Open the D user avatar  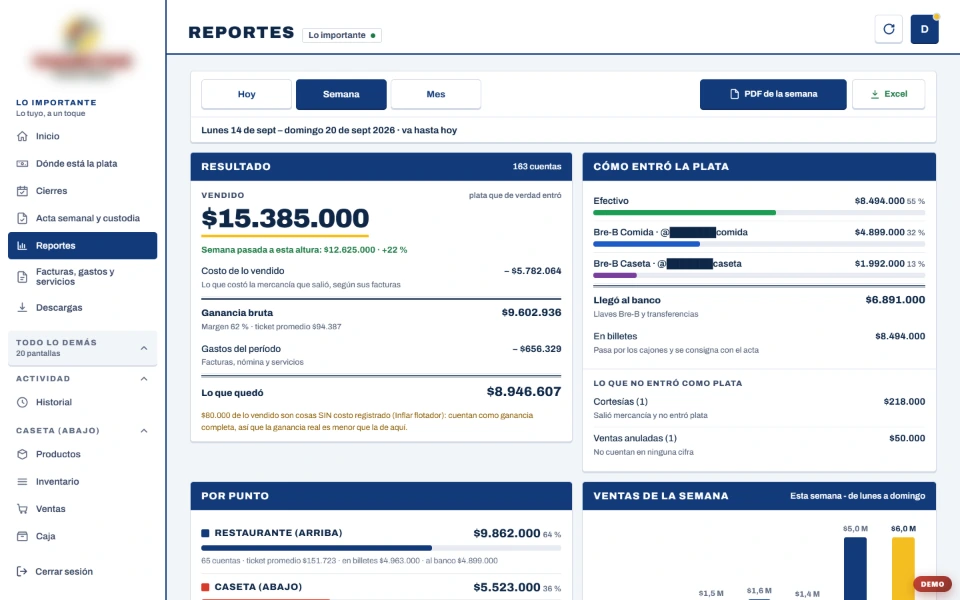pos(924,29)
